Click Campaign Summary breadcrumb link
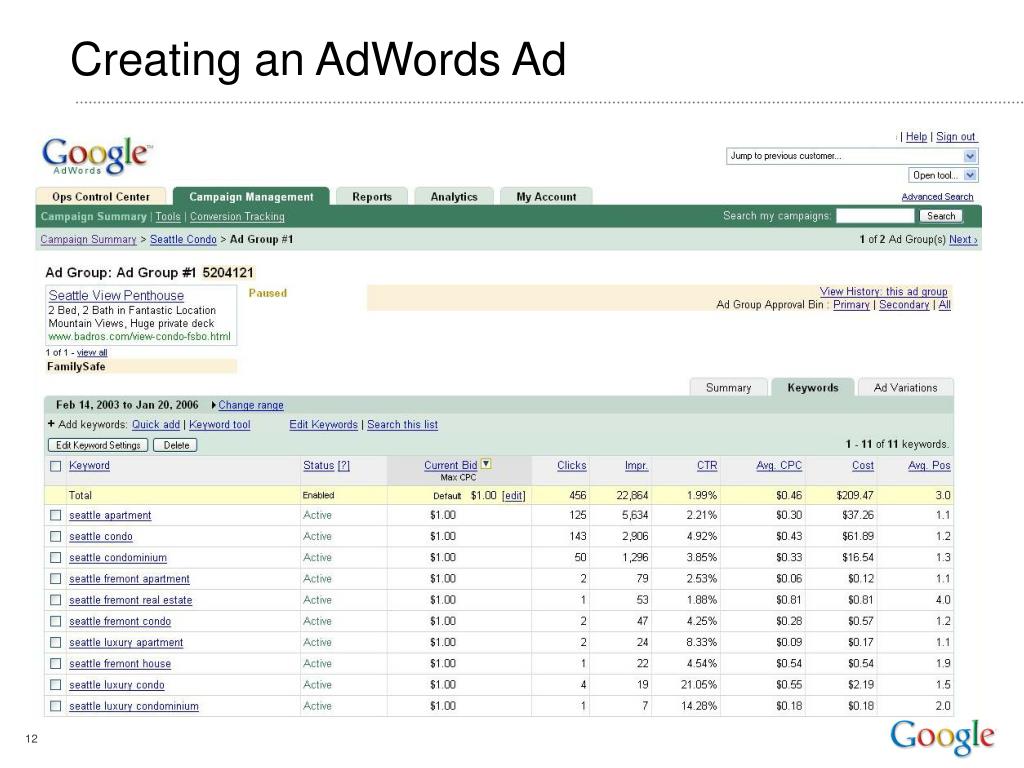The width and height of the screenshot is (1024, 768). pyautogui.click(x=88, y=239)
